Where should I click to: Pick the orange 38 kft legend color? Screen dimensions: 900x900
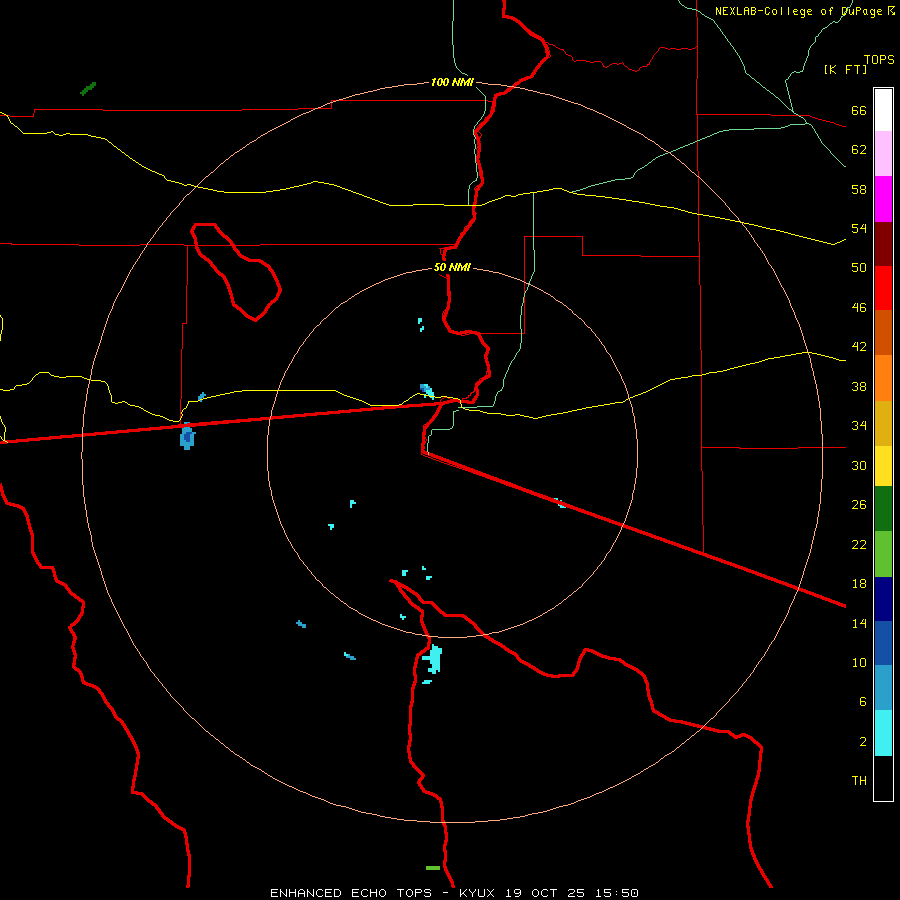click(x=883, y=378)
